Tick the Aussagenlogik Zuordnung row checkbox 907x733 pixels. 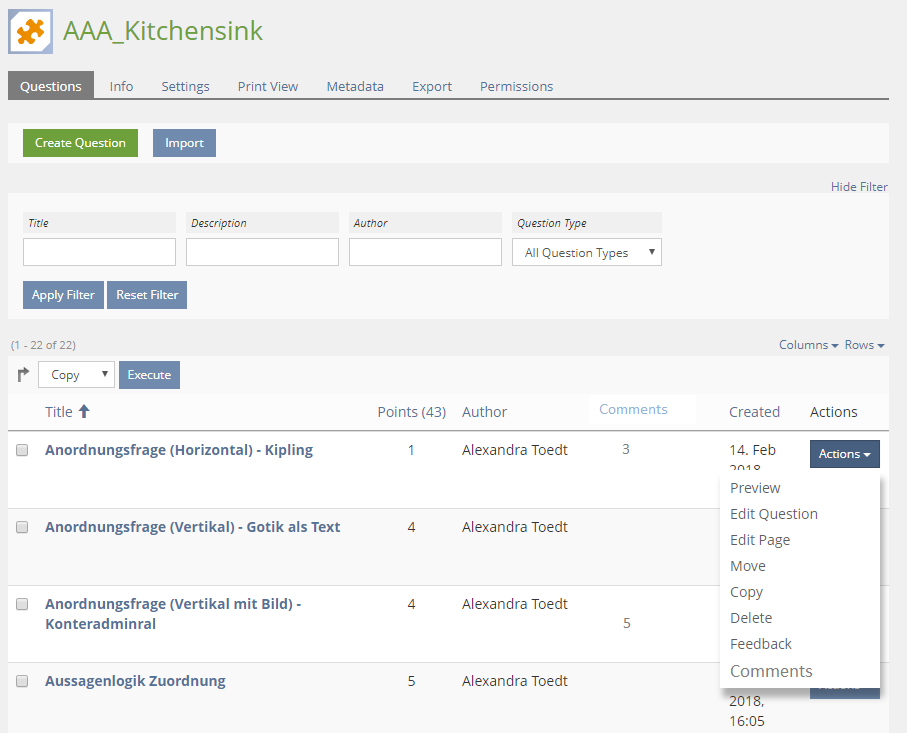point(22,681)
